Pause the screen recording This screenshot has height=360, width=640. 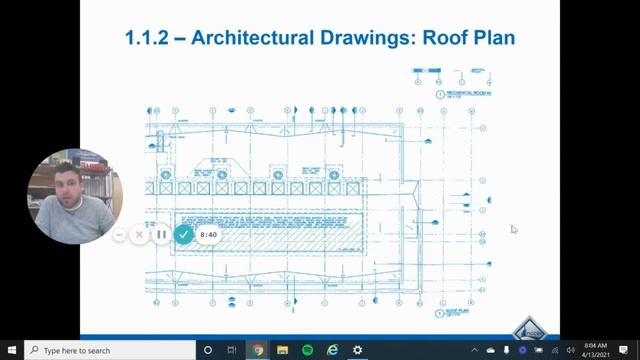click(x=161, y=235)
